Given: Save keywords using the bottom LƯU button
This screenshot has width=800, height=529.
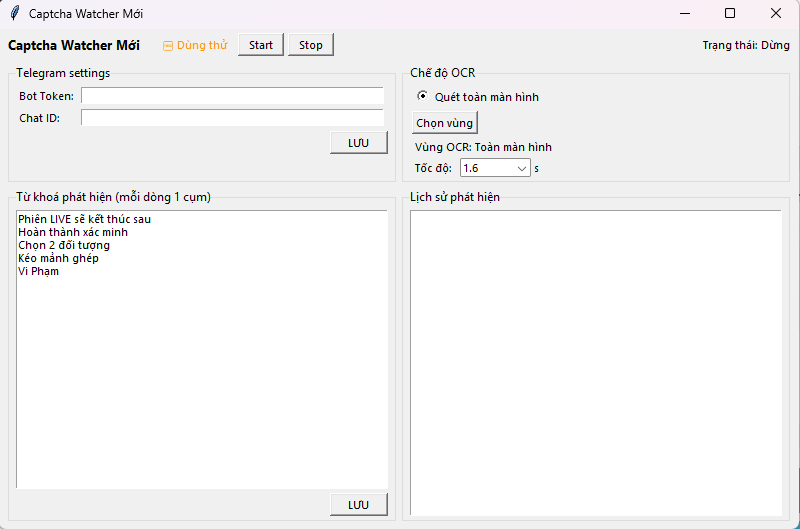Looking at the screenshot, I should [x=359, y=505].
